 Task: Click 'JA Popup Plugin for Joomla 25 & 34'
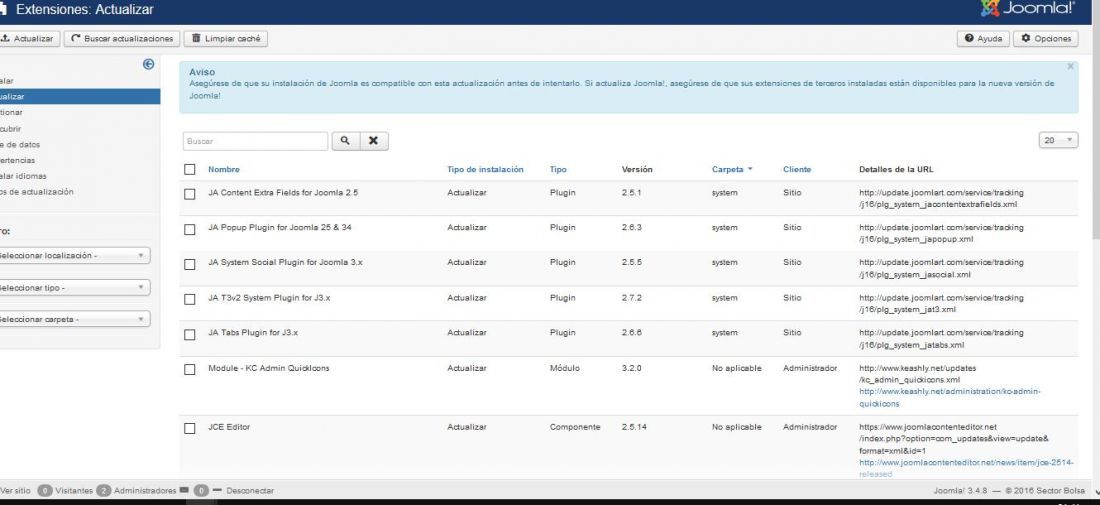click(x=280, y=227)
